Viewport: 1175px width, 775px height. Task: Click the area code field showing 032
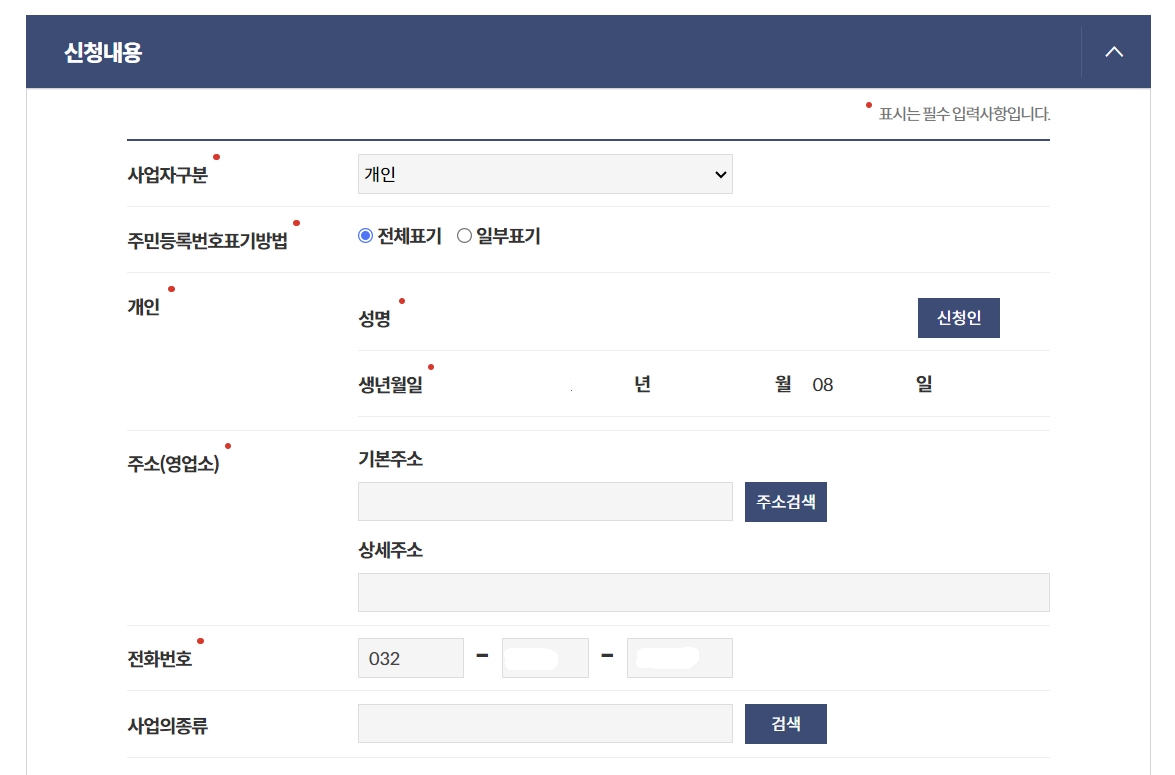[411, 658]
